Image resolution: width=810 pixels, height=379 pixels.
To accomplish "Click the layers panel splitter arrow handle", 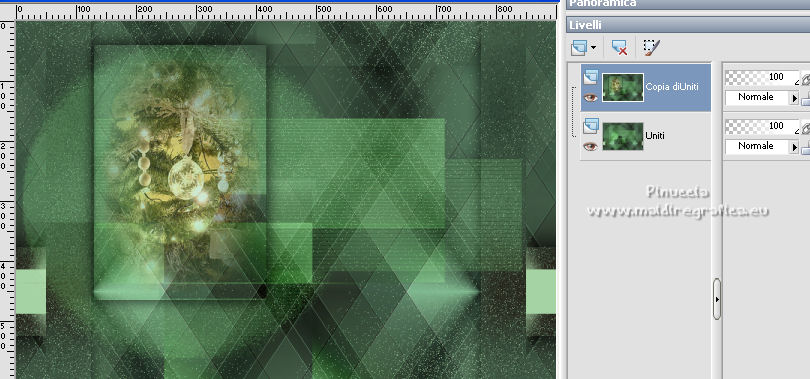I will click(716, 299).
